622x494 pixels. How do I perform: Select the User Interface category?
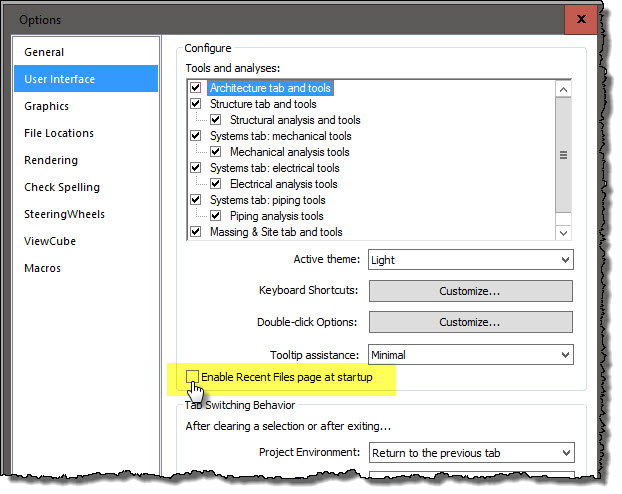click(x=86, y=79)
